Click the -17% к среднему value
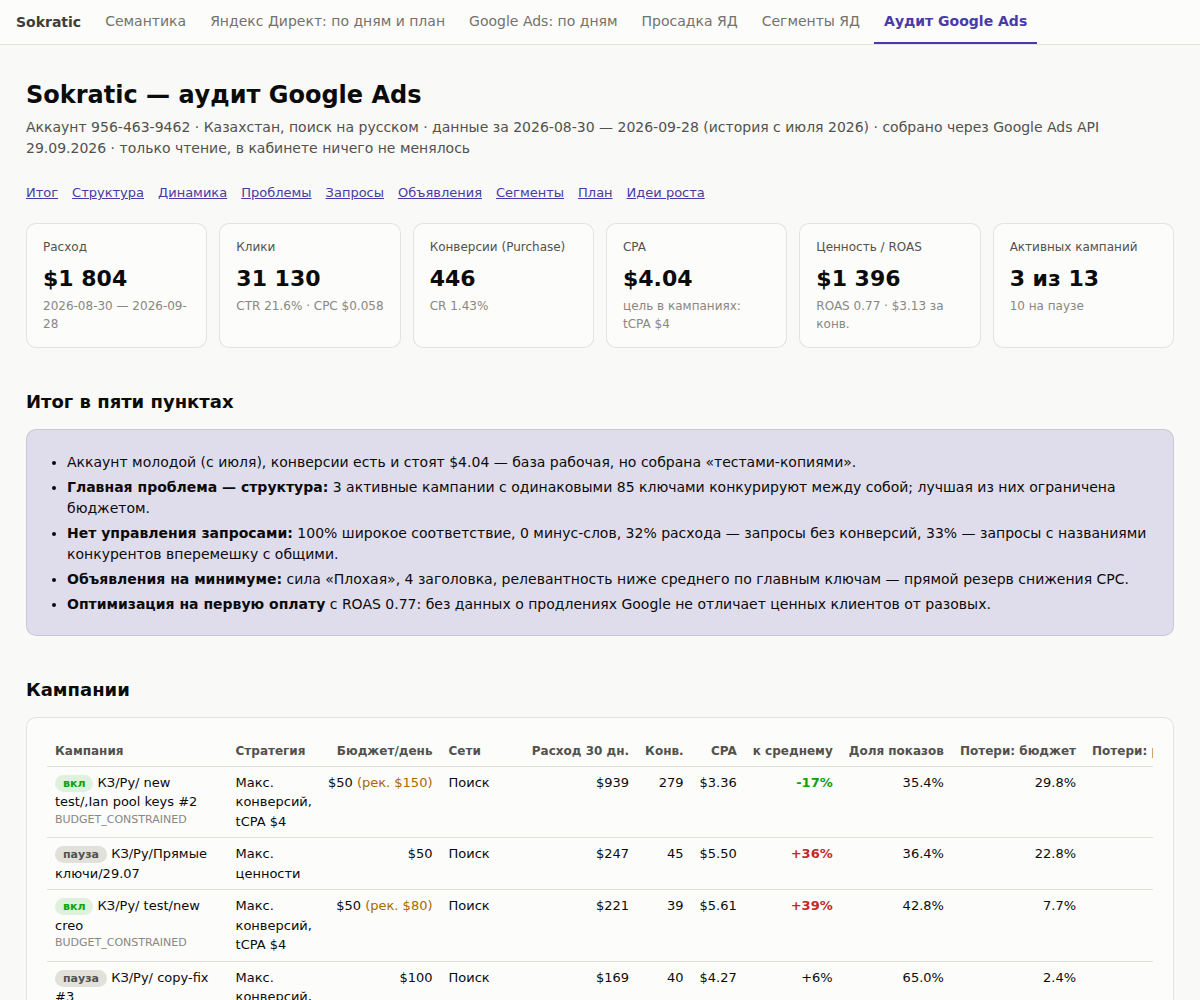The height and width of the screenshot is (1000, 1200). [x=814, y=782]
